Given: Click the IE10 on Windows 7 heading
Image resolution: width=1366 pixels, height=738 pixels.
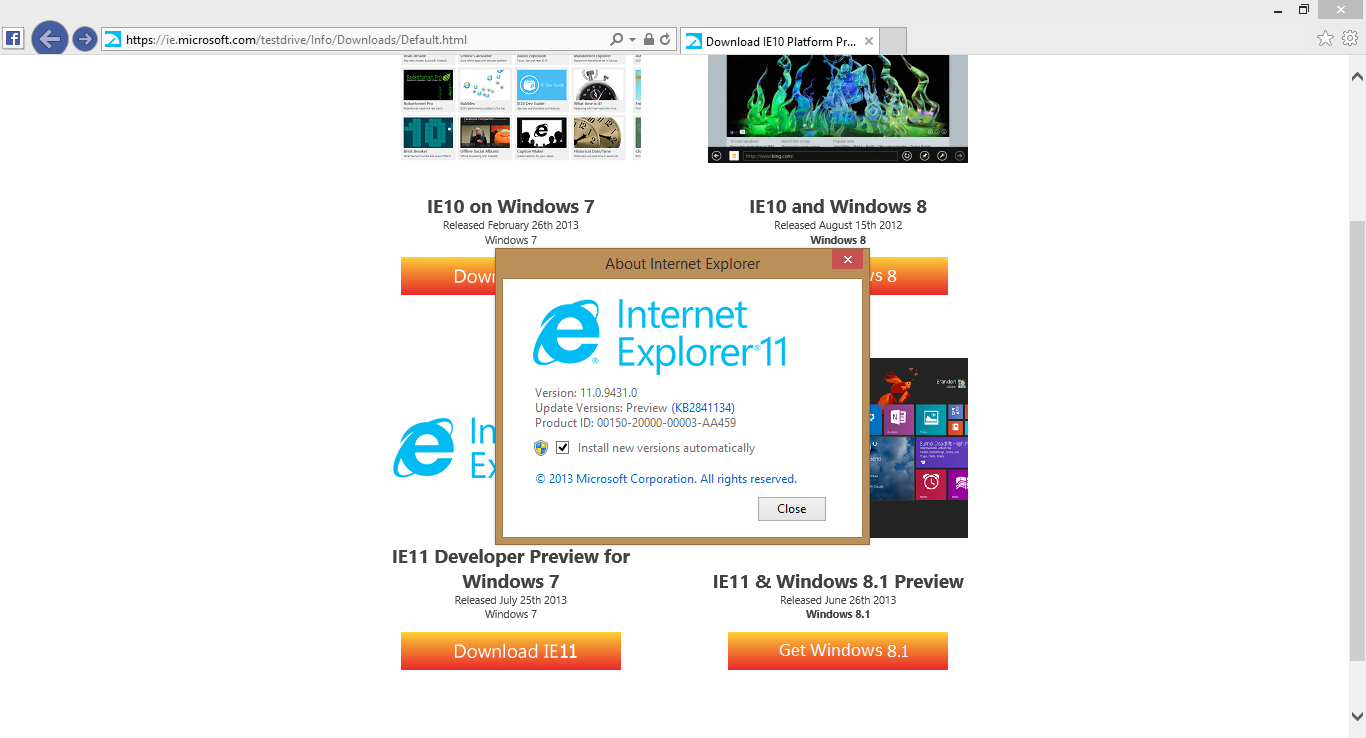Looking at the screenshot, I should coord(511,207).
